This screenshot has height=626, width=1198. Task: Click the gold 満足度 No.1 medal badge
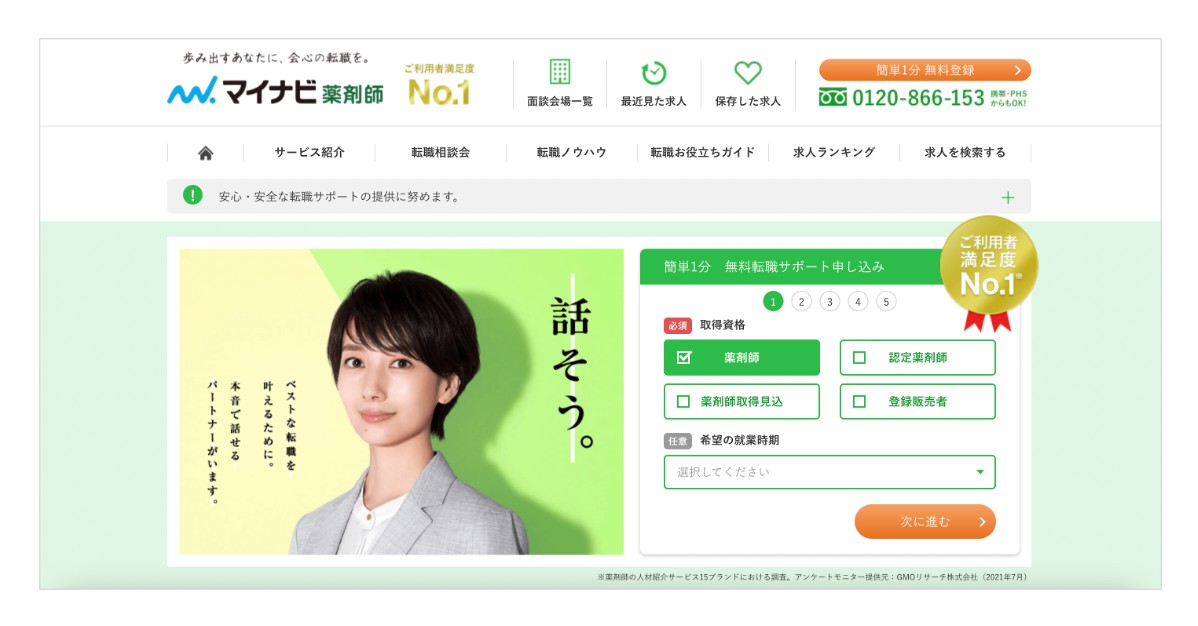[988, 272]
